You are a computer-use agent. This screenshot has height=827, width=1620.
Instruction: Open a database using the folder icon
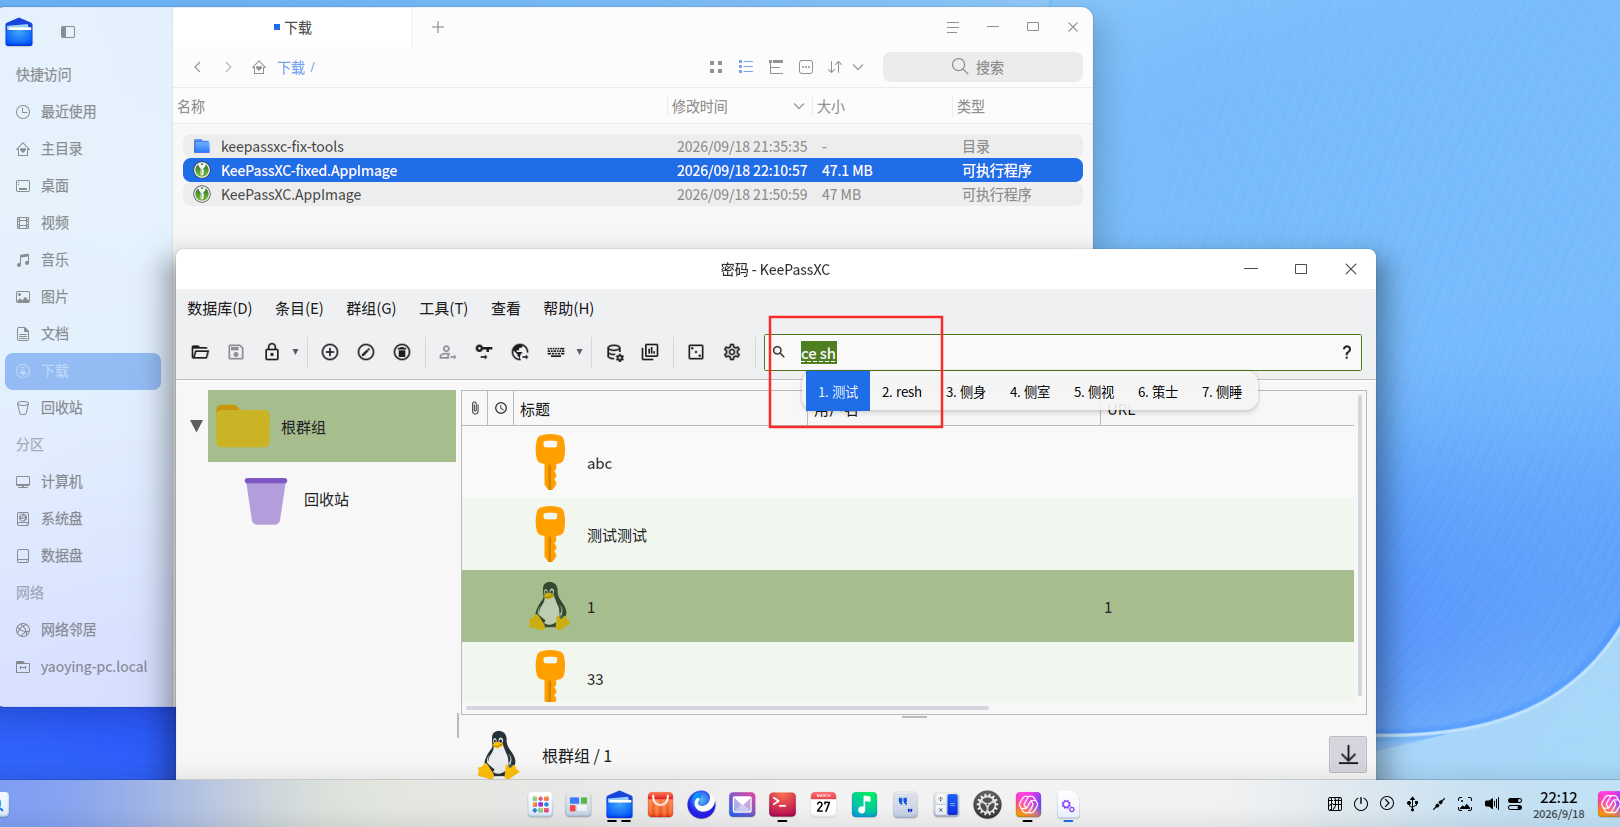tap(200, 352)
